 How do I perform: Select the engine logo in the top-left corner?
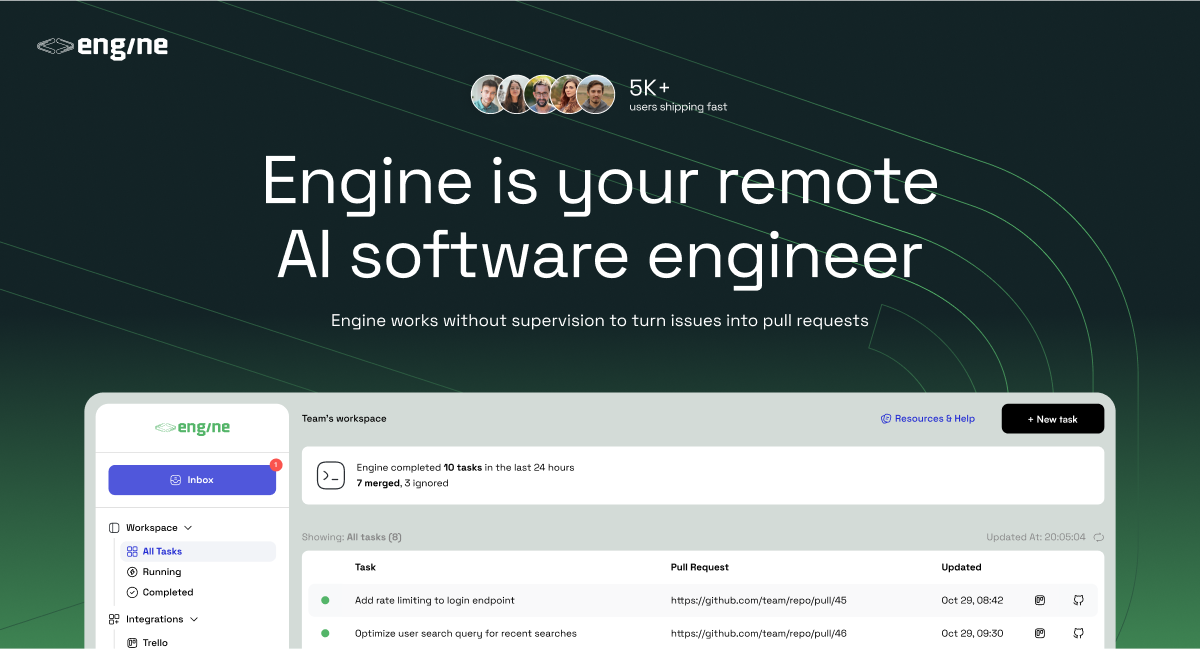coord(103,46)
